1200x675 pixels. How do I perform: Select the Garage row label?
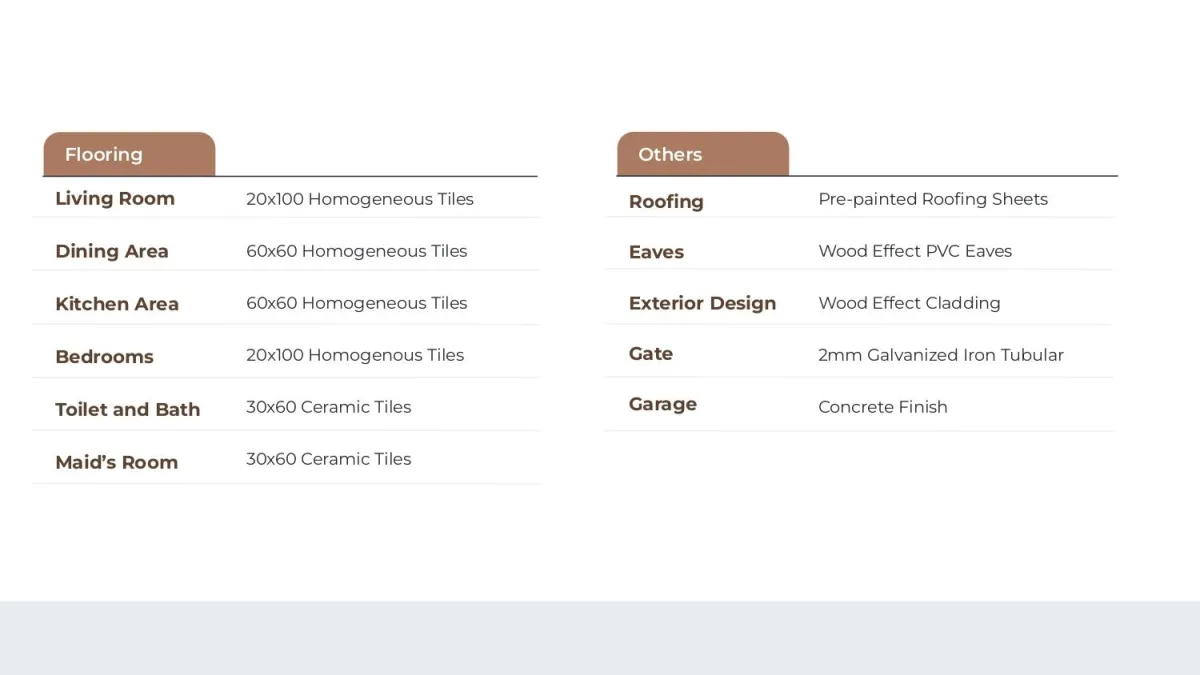tap(663, 404)
